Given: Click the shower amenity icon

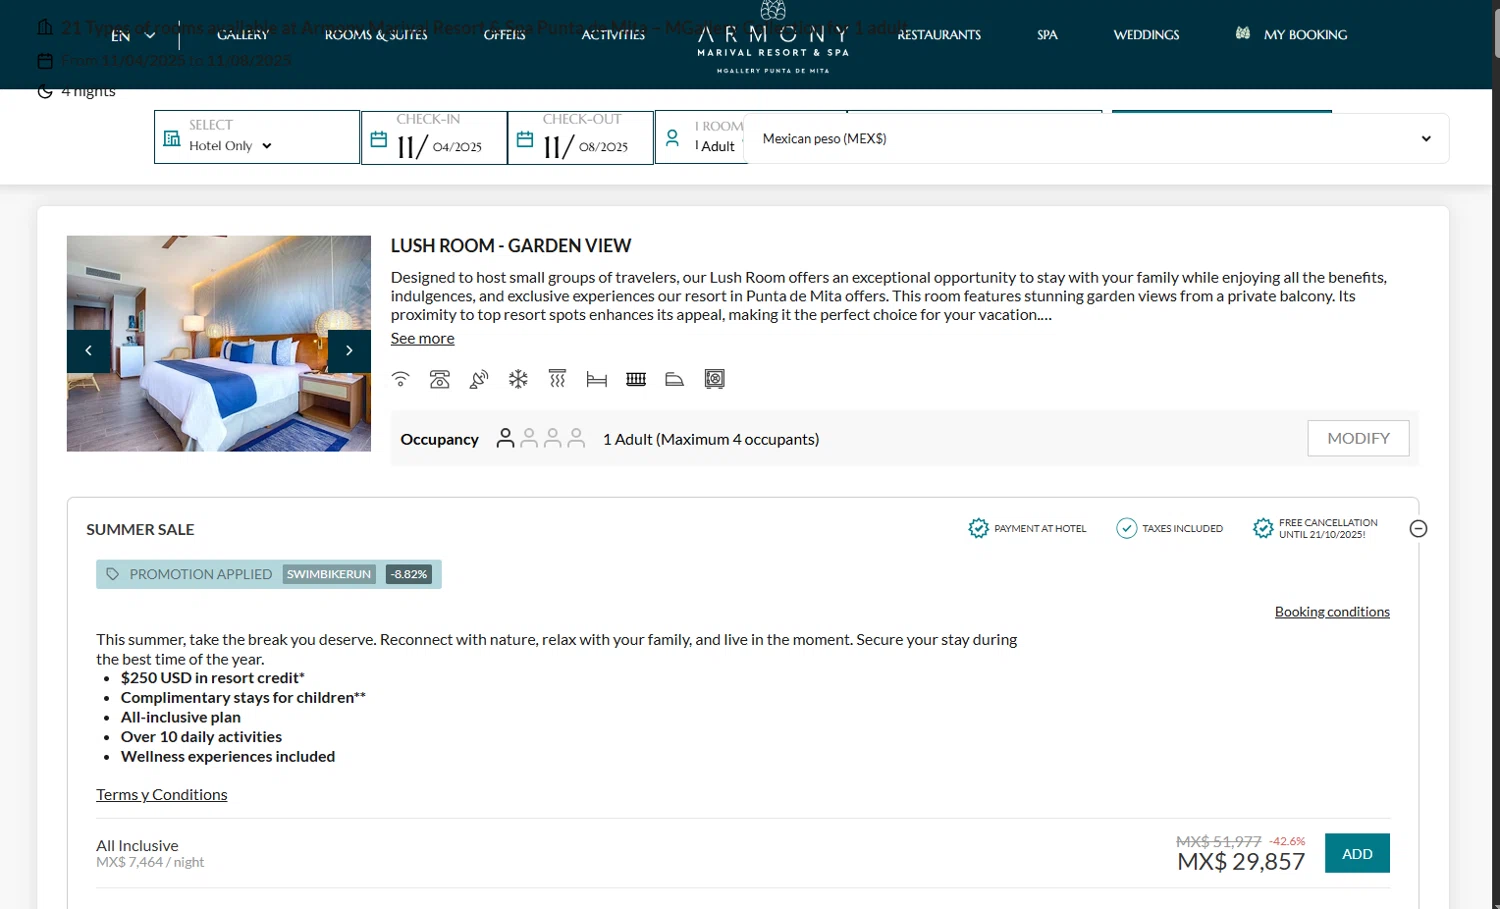Looking at the screenshot, I should pos(557,378).
